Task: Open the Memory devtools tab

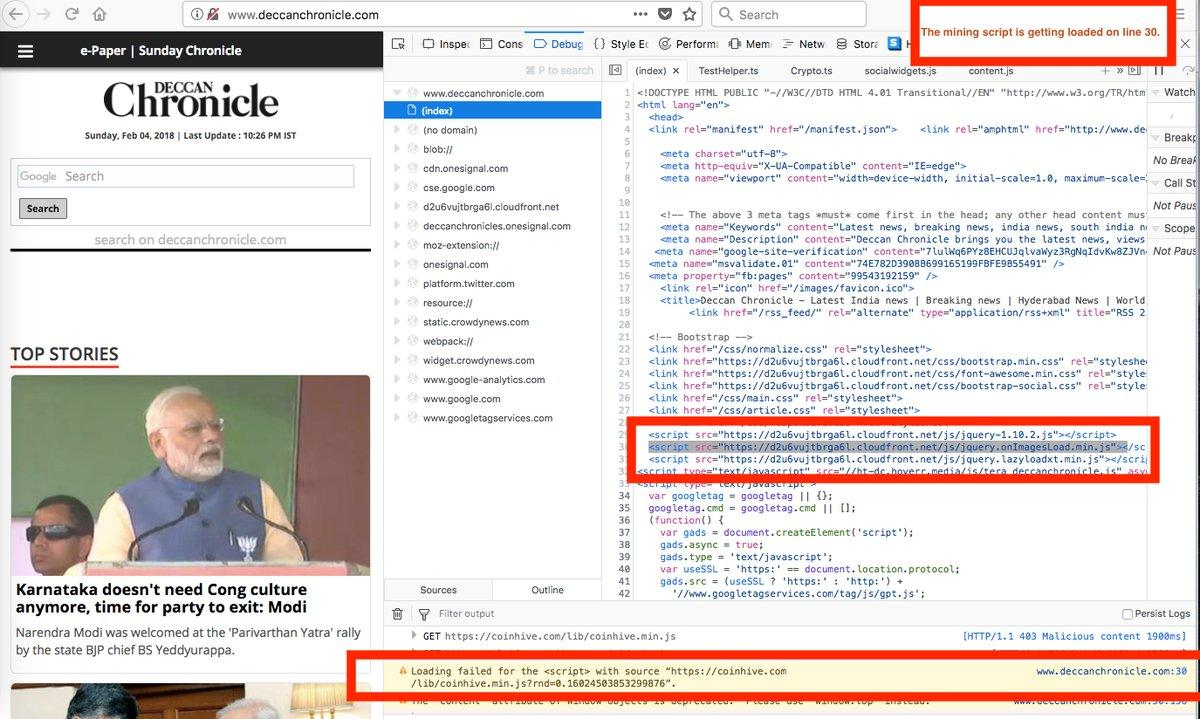Action: click(x=750, y=44)
